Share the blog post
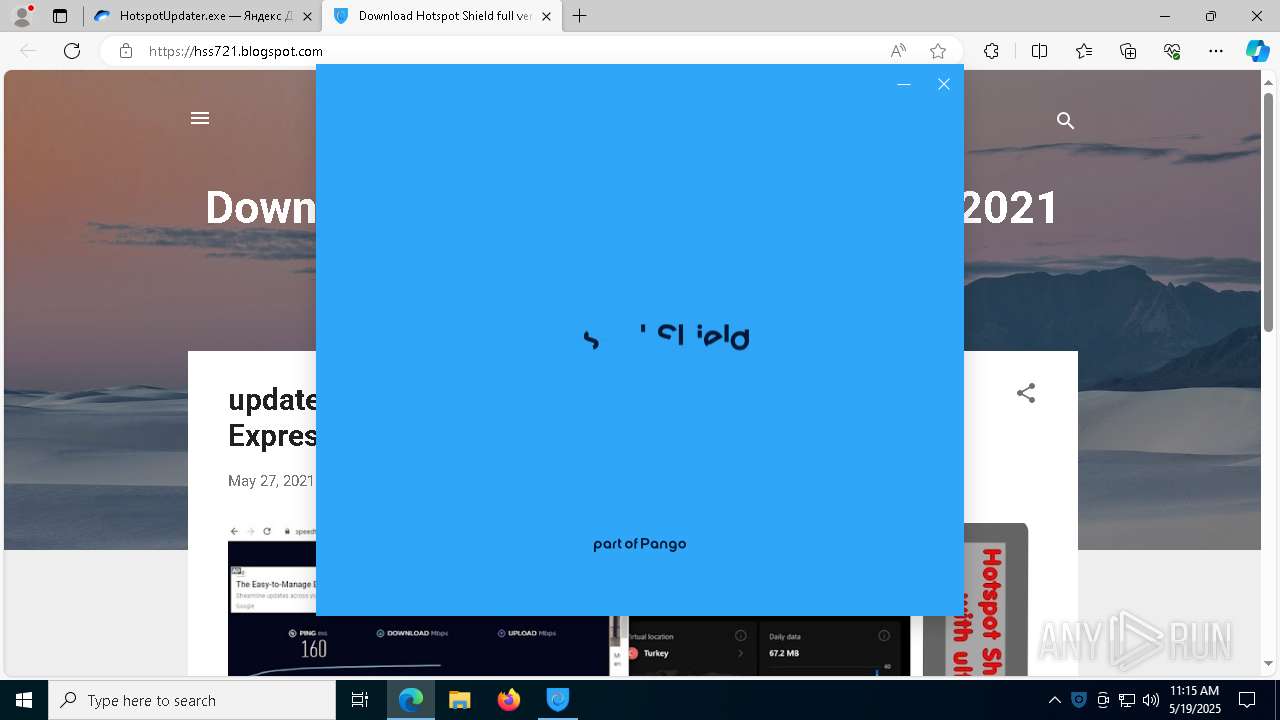The width and height of the screenshot is (1280, 720). [x=1026, y=393]
